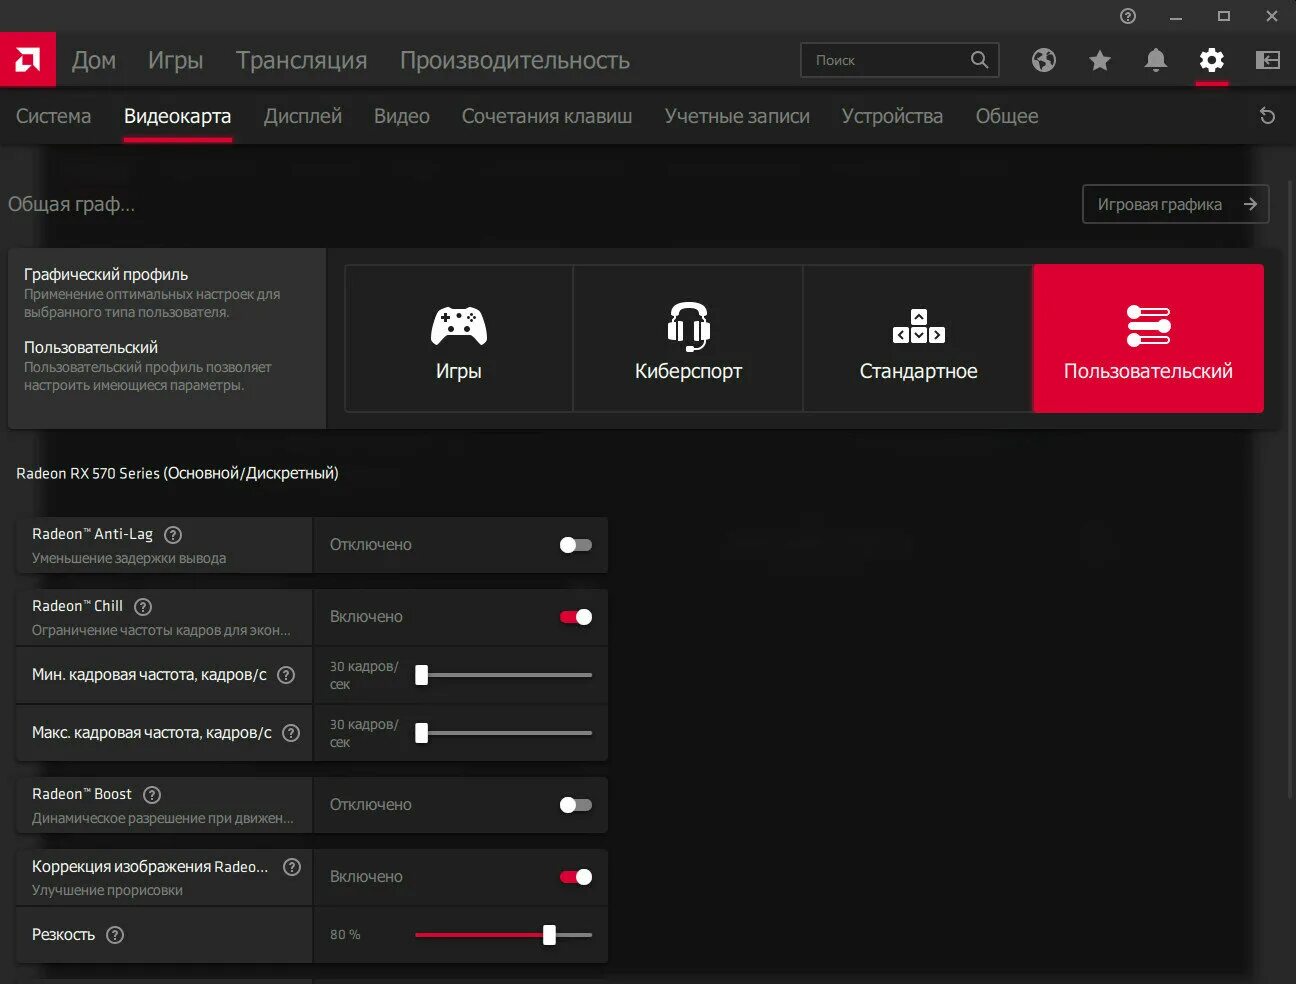Click the Общая граф... heading
Viewport: 1296px width, 984px height.
(x=72, y=204)
